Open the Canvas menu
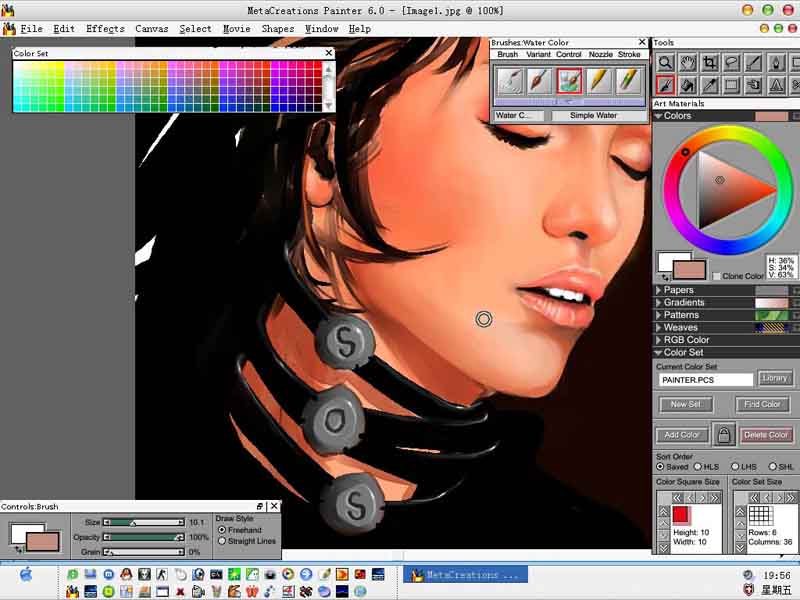Viewport: 800px width, 600px height. click(152, 29)
